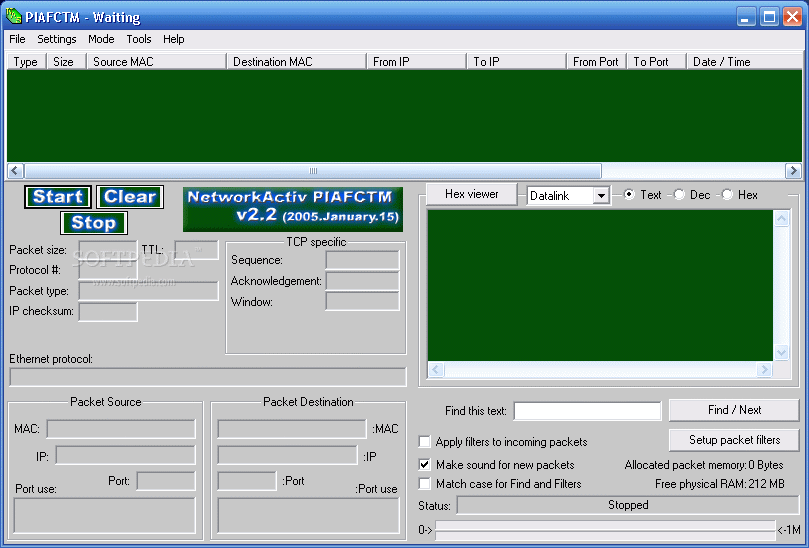The image size is (809, 548).
Task: Sort by To IP column header
Action: [516, 61]
